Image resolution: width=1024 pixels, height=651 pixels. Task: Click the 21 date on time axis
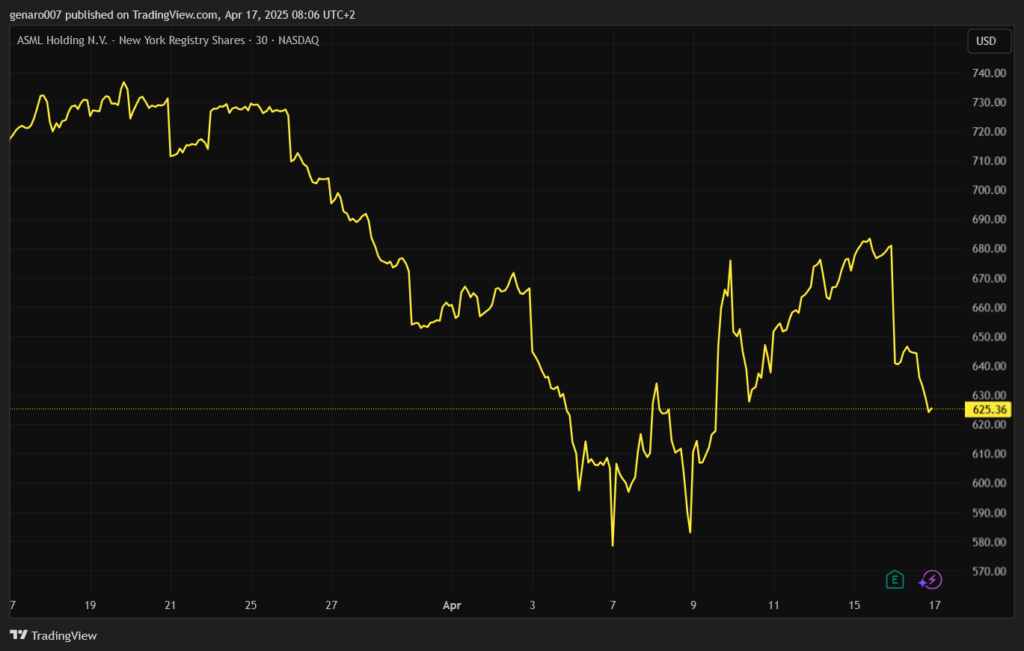click(170, 605)
